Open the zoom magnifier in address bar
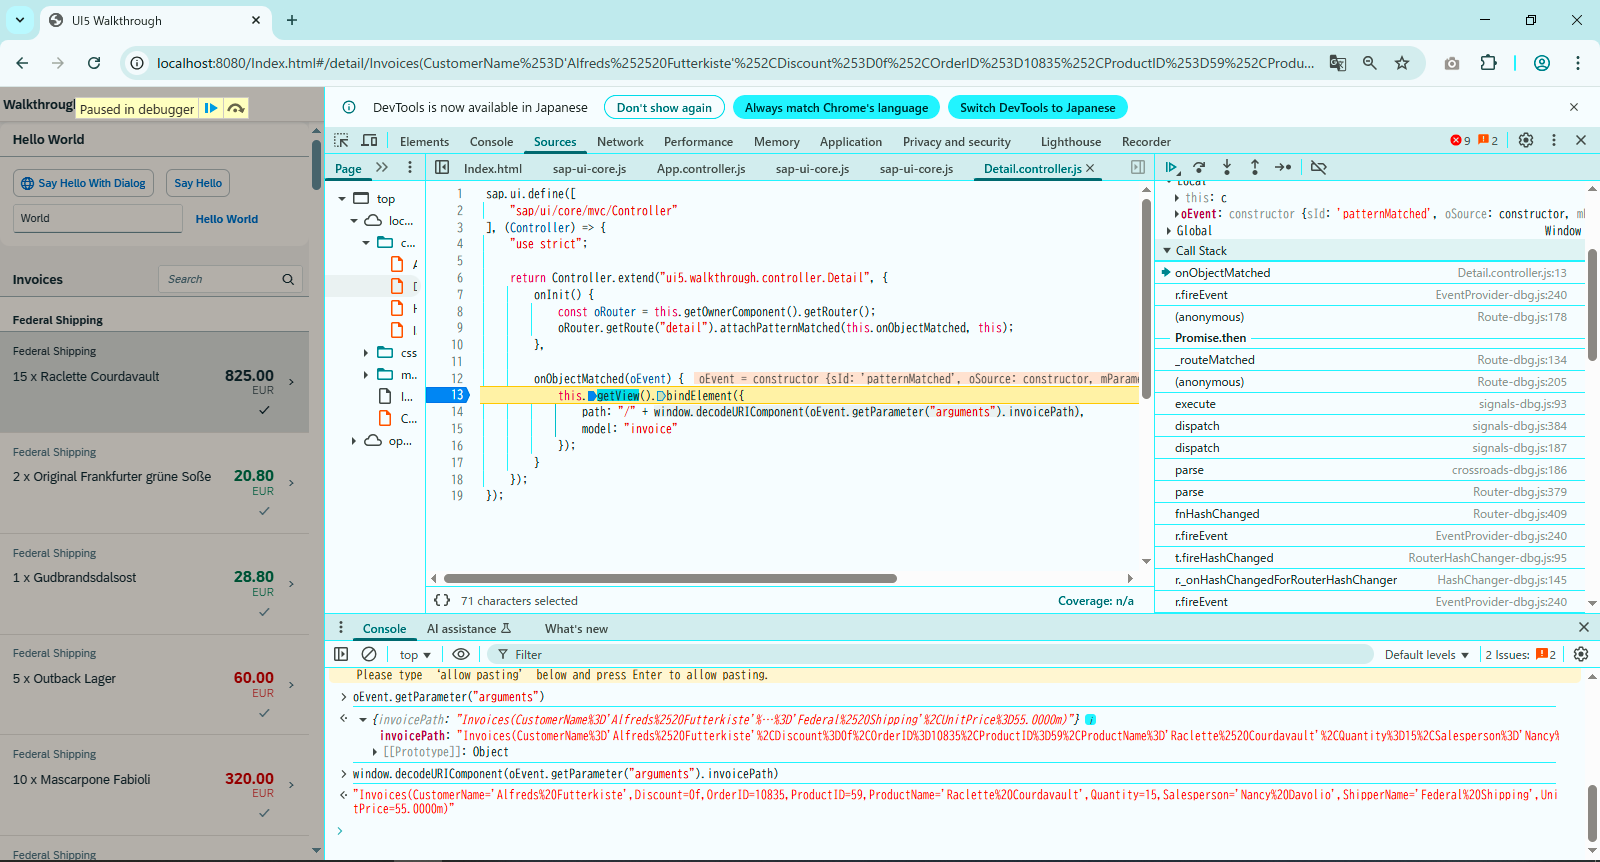 [1370, 63]
